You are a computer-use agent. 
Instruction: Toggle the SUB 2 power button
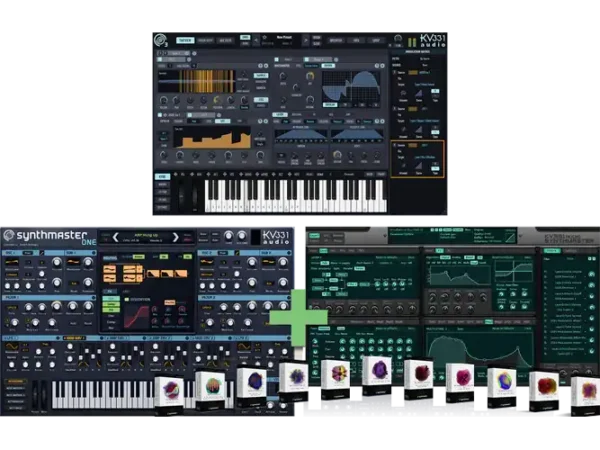click(x=289, y=253)
